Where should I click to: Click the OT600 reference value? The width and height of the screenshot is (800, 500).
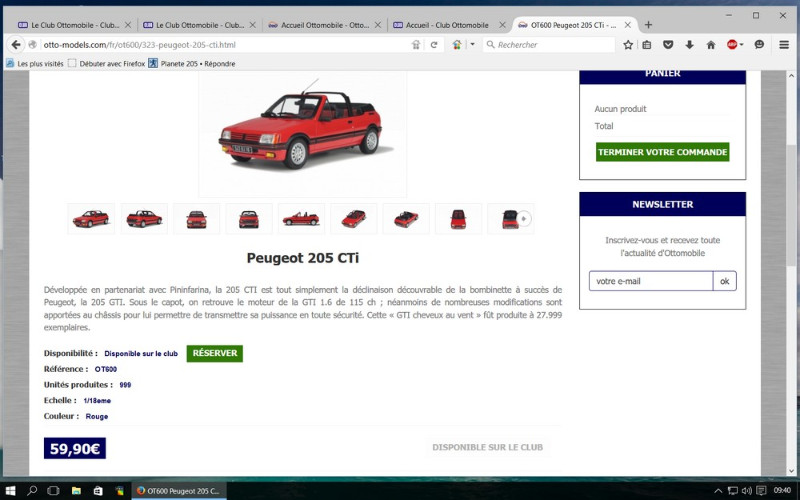coord(106,369)
